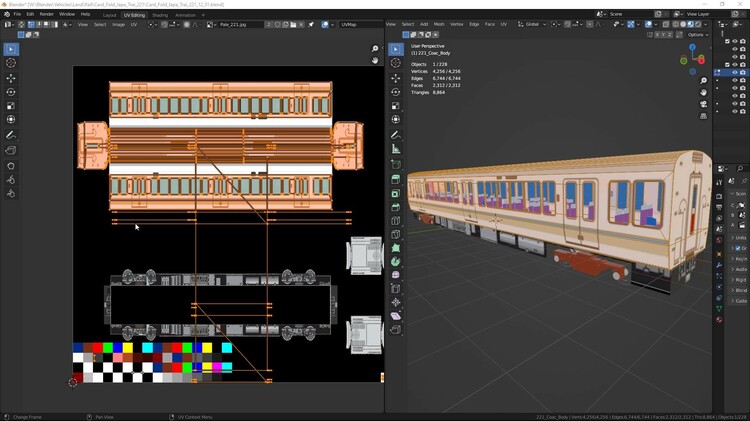Select the Cursor tool in the UV editor toolbar

click(11, 63)
